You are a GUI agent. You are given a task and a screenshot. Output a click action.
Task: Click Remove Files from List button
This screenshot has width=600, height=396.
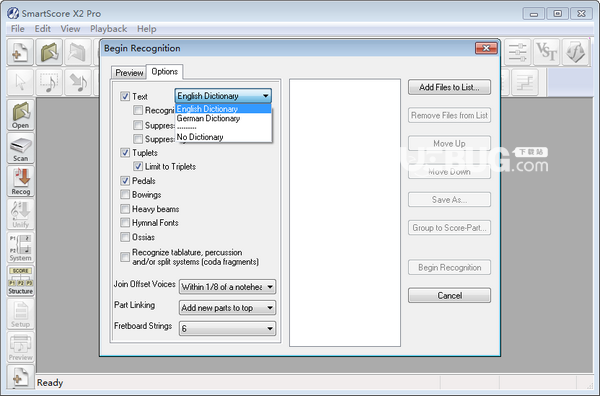[x=449, y=115]
